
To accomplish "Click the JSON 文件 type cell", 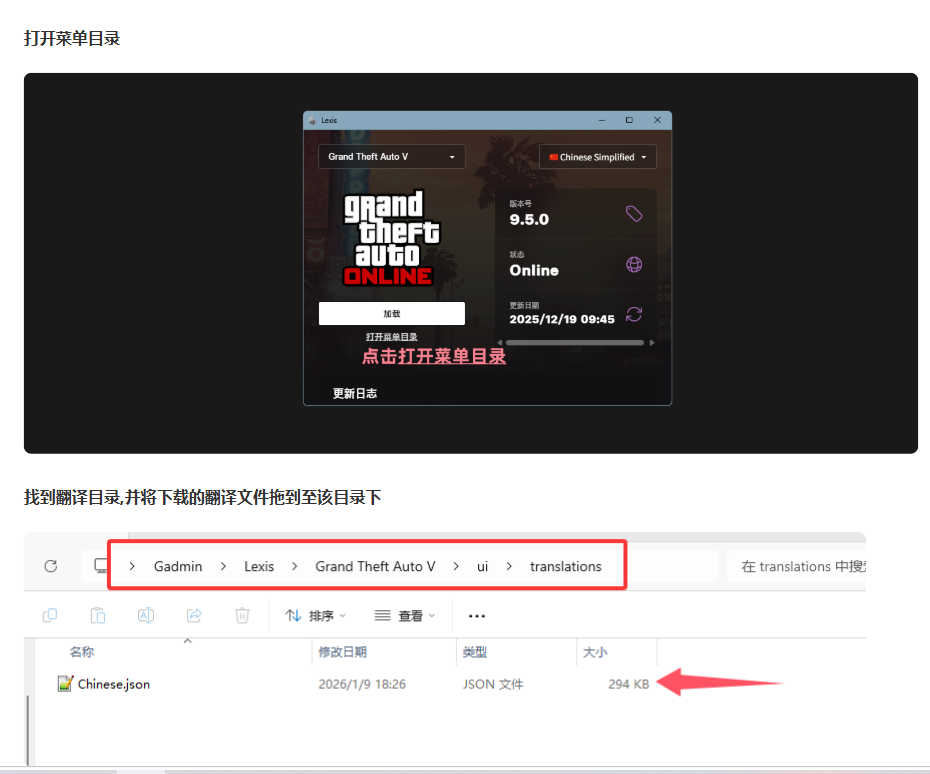I will [x=493, y=684].
